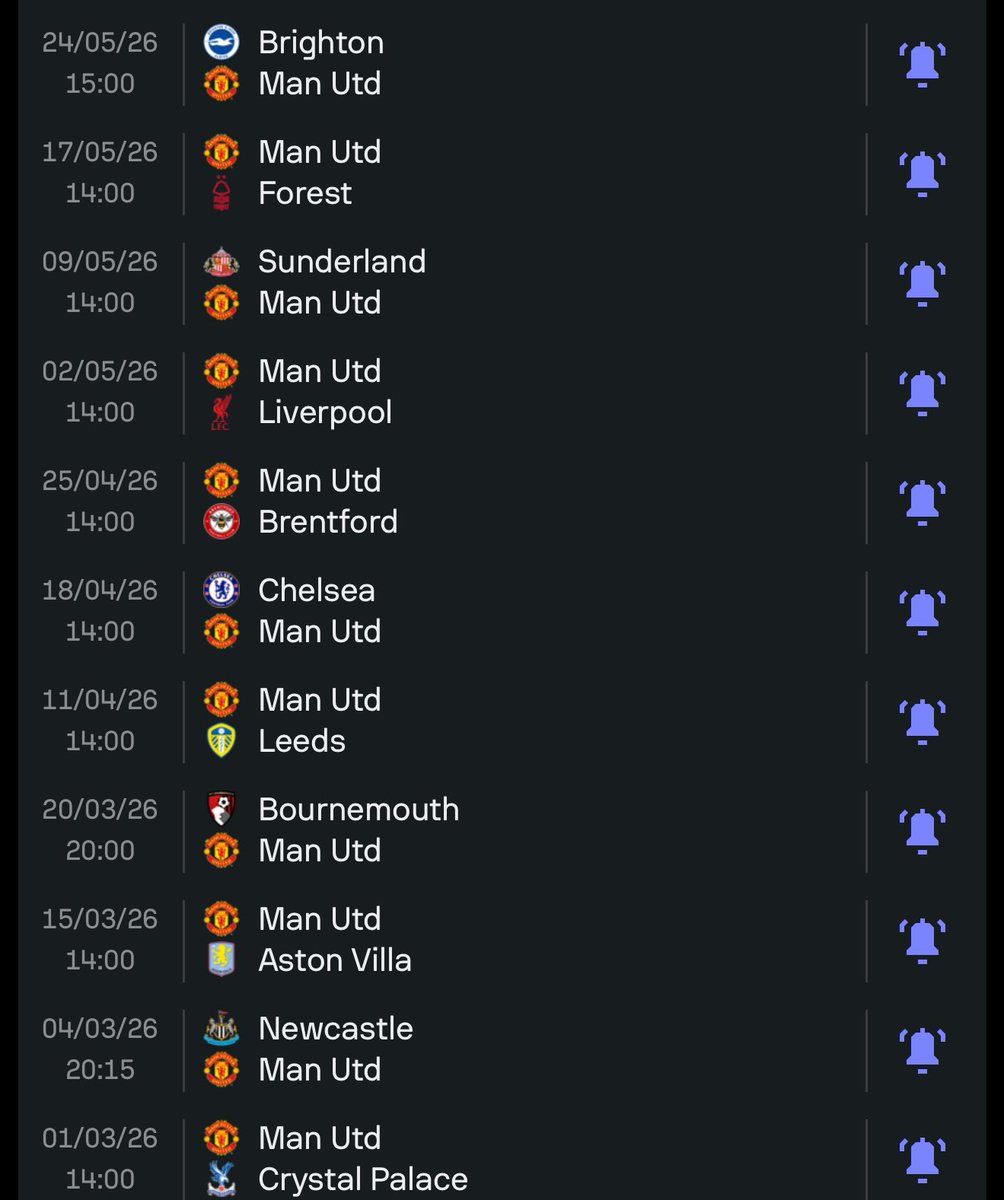Select the Bournemouth team name
Screen dimensions: 1004x1200
click(359, 809)
